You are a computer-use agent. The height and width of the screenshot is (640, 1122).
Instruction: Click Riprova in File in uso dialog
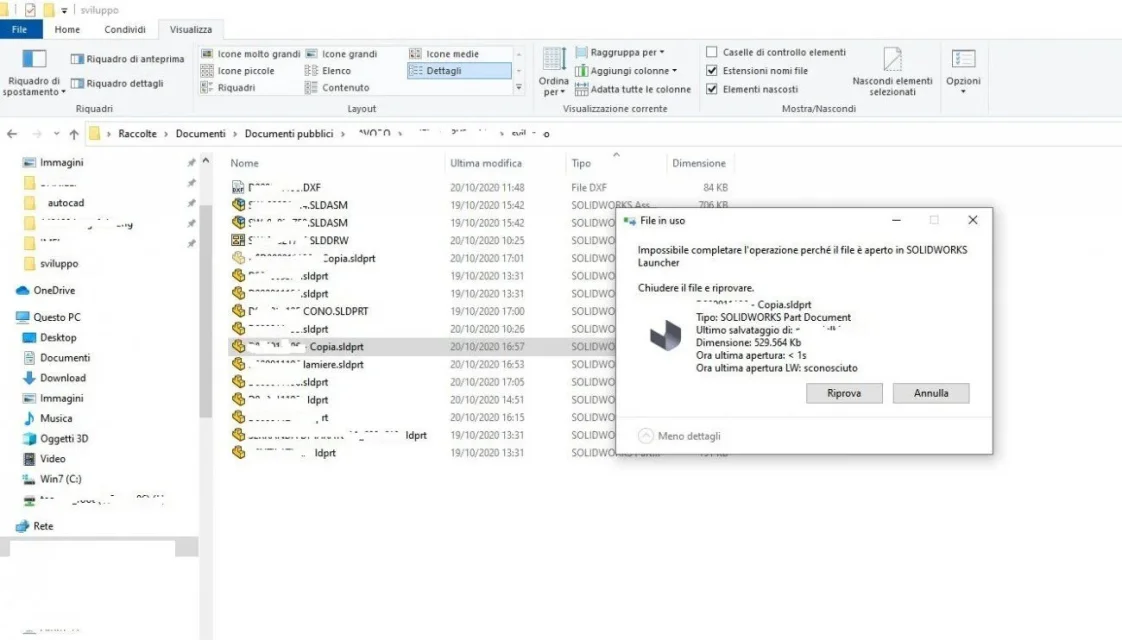click(844, 393)
